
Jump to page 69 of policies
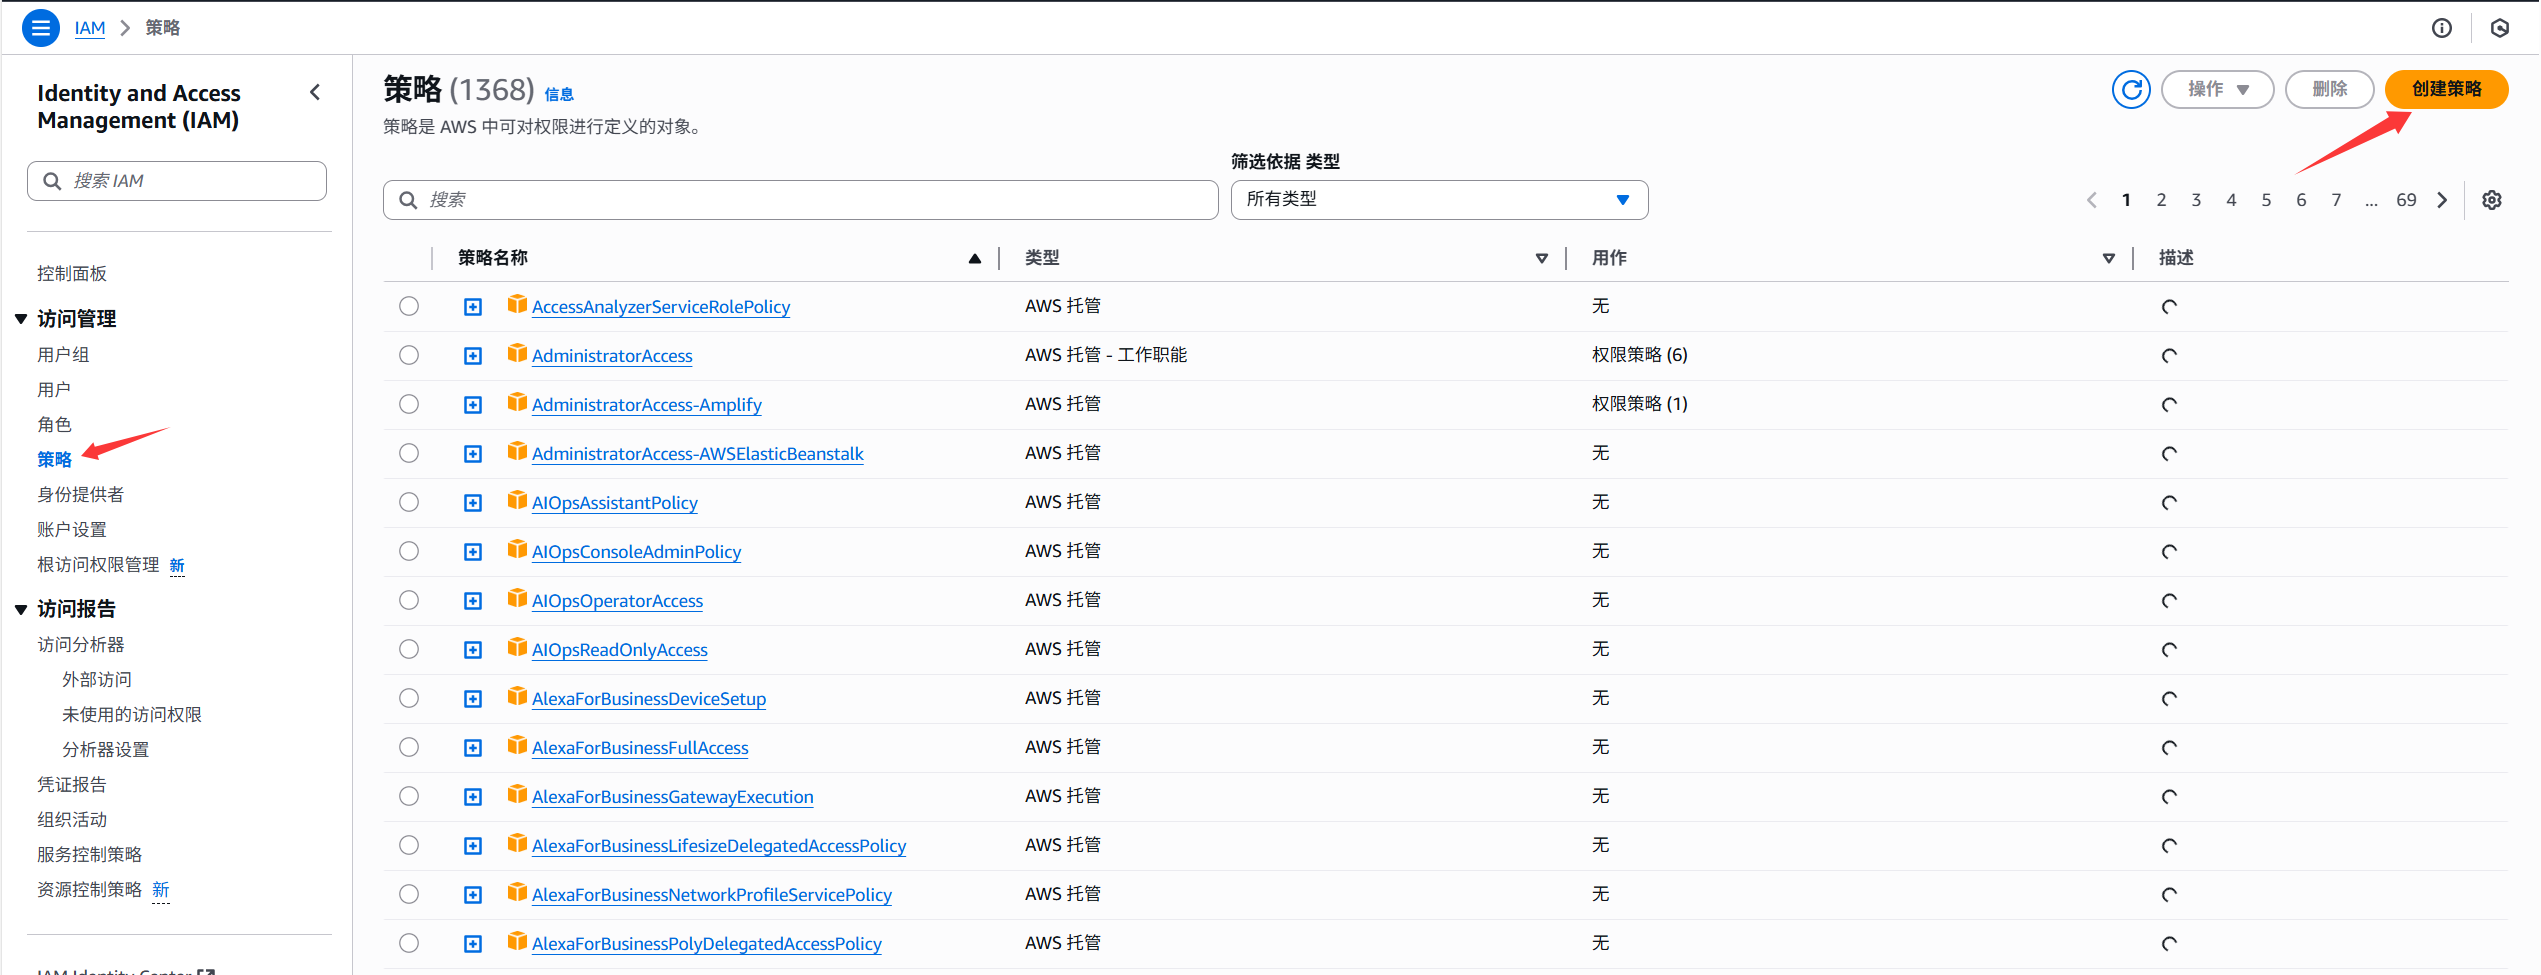[x=2406, y=200]
